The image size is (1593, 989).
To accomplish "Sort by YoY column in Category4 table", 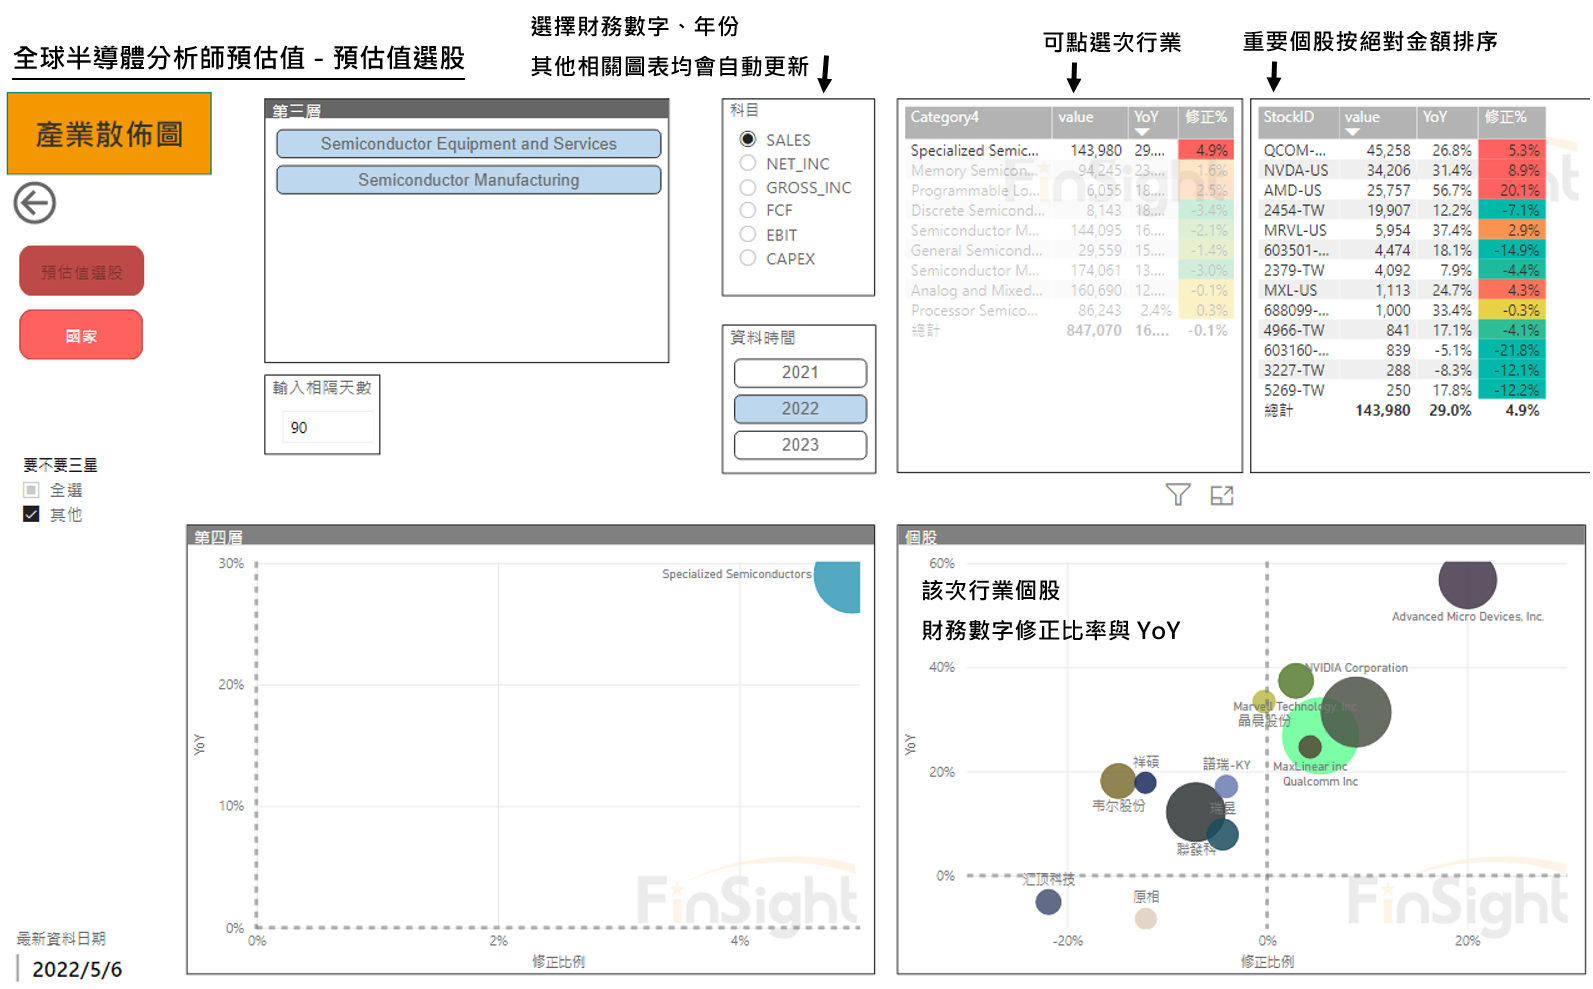I will tap(1146, 117).
